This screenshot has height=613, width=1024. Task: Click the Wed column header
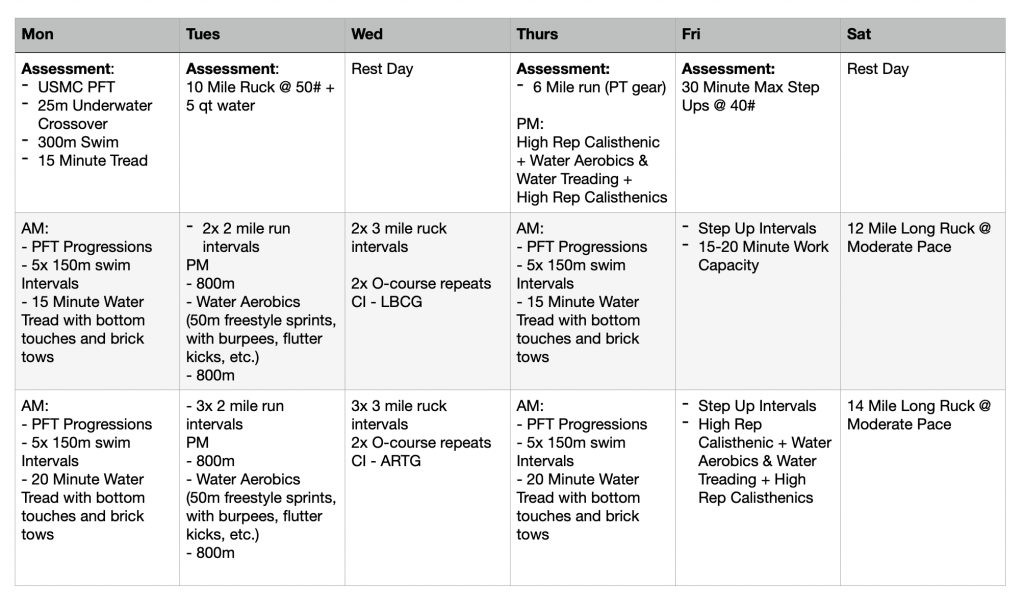click(366, 34)
